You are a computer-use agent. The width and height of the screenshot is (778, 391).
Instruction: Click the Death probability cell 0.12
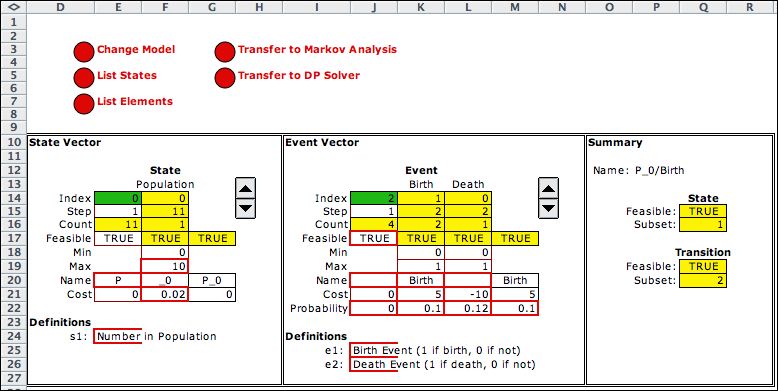(x=468, y=308)
